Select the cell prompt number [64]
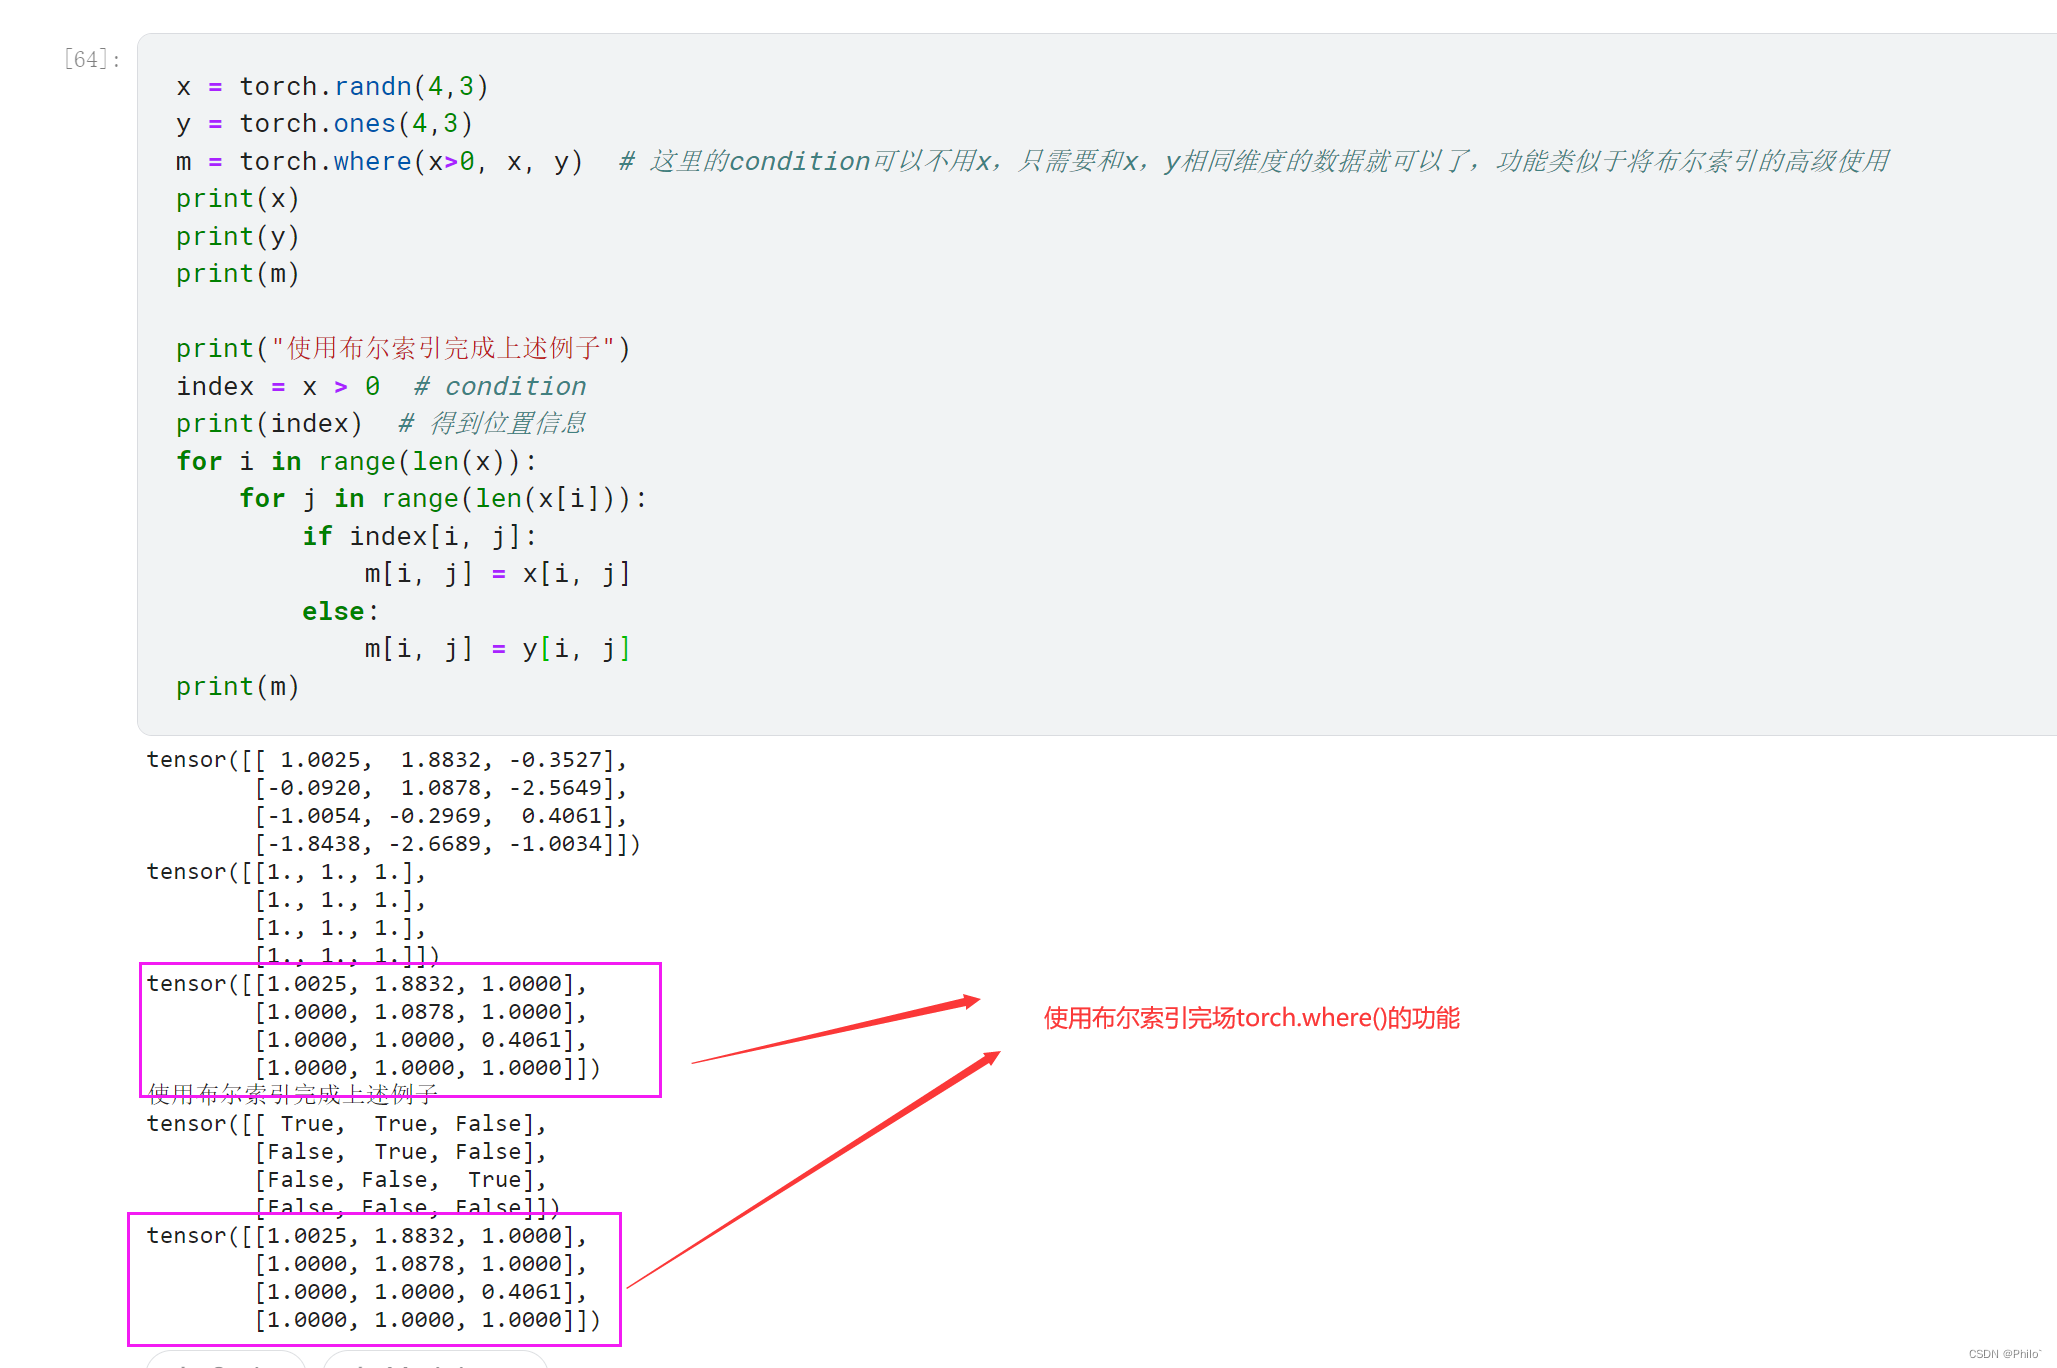Screen dimensions: 2057x1368 92,60
